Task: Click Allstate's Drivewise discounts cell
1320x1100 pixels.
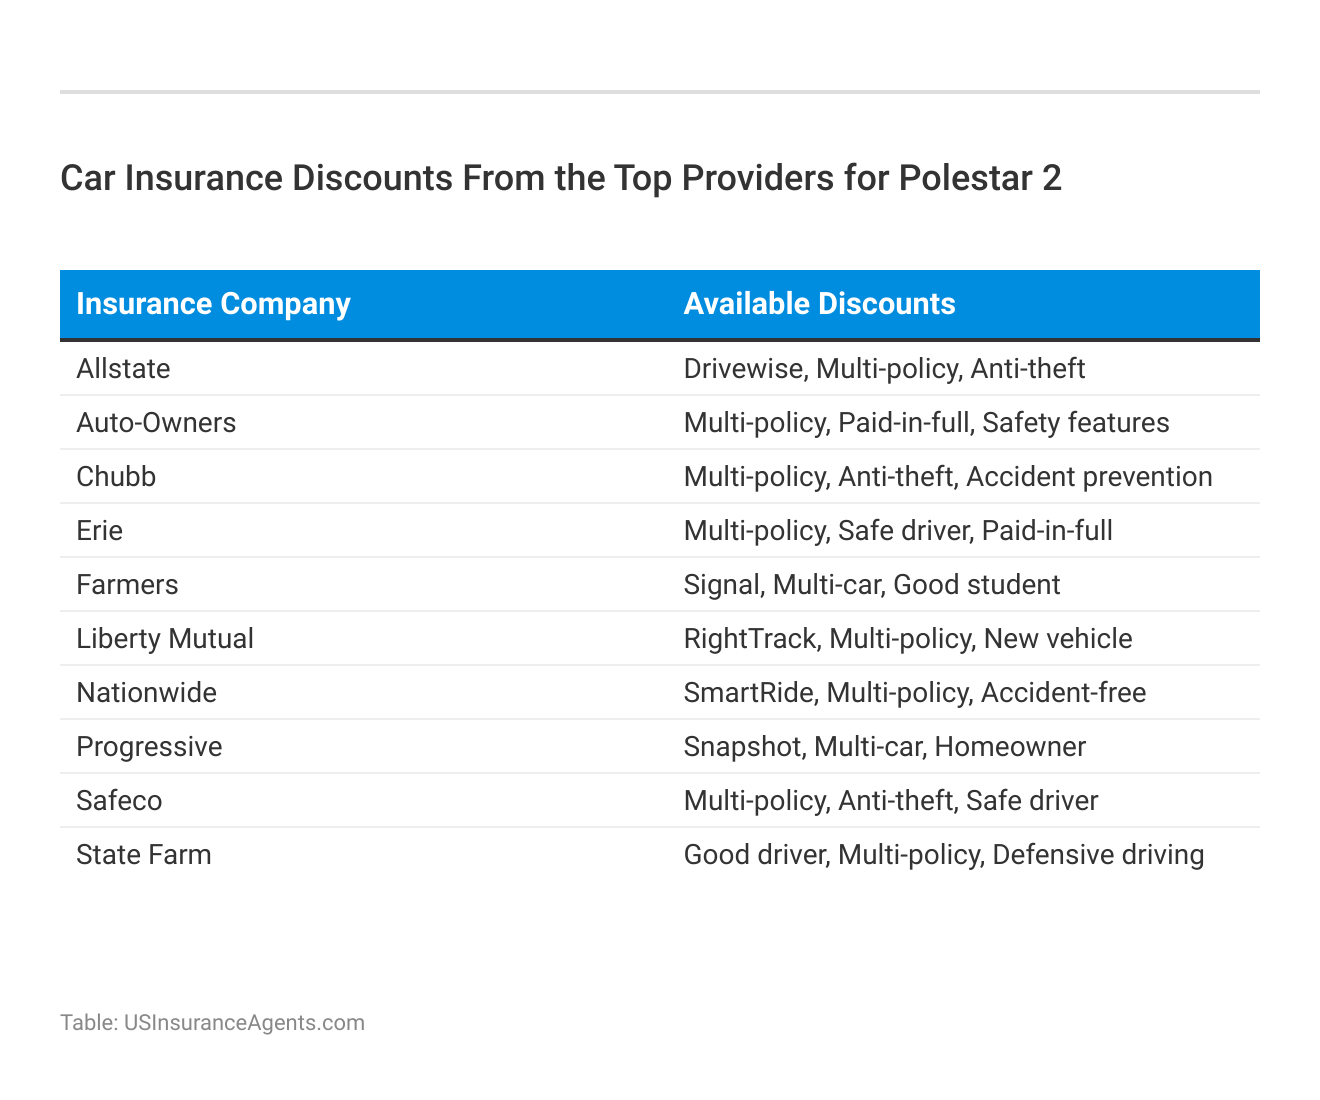Action: pos(884,369)
